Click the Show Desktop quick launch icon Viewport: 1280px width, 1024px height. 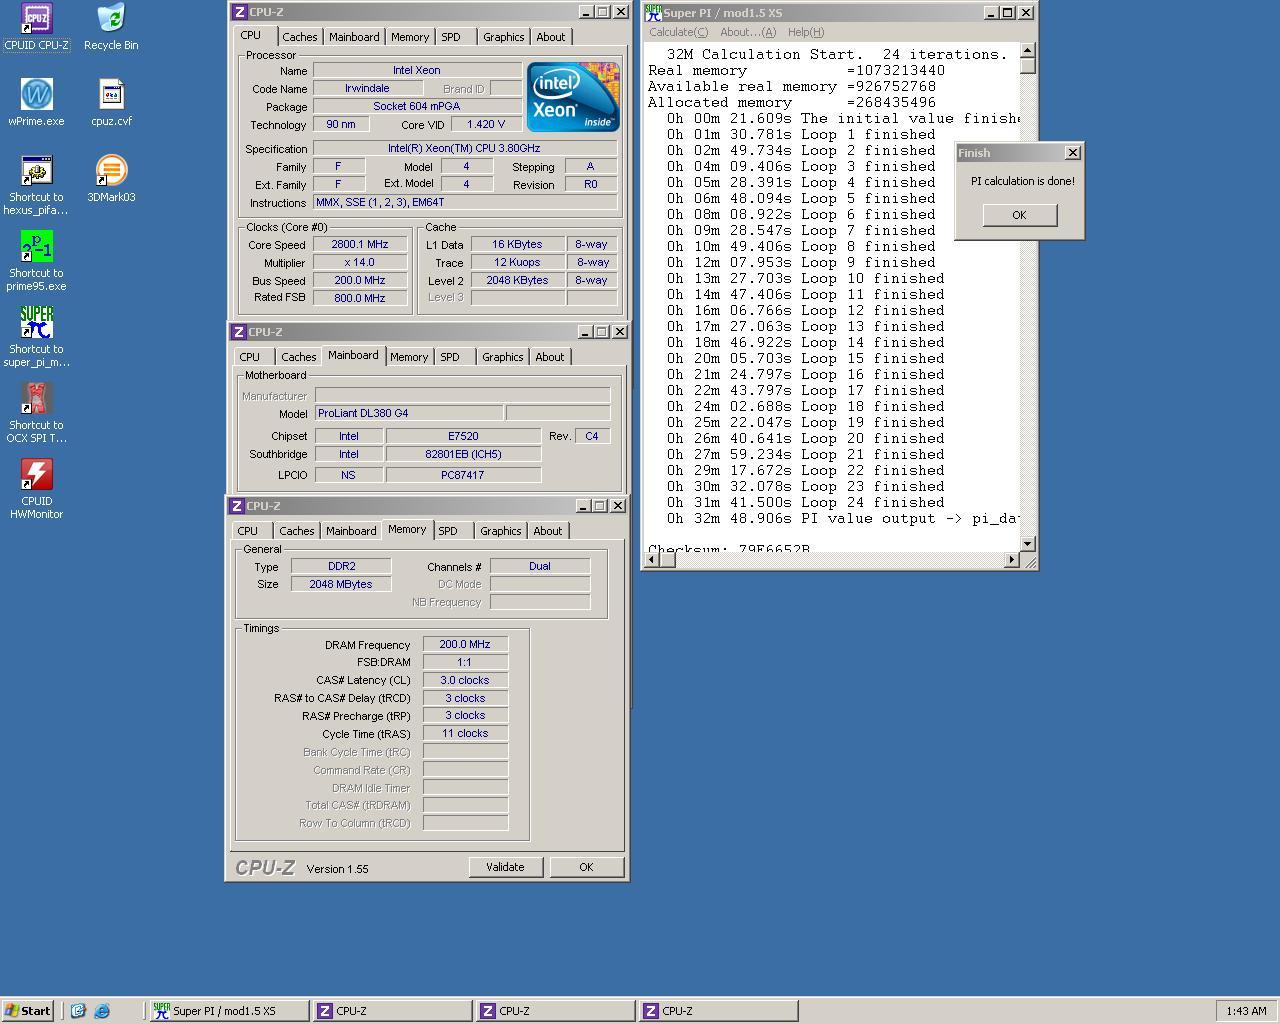click(x=78, y=1011)
